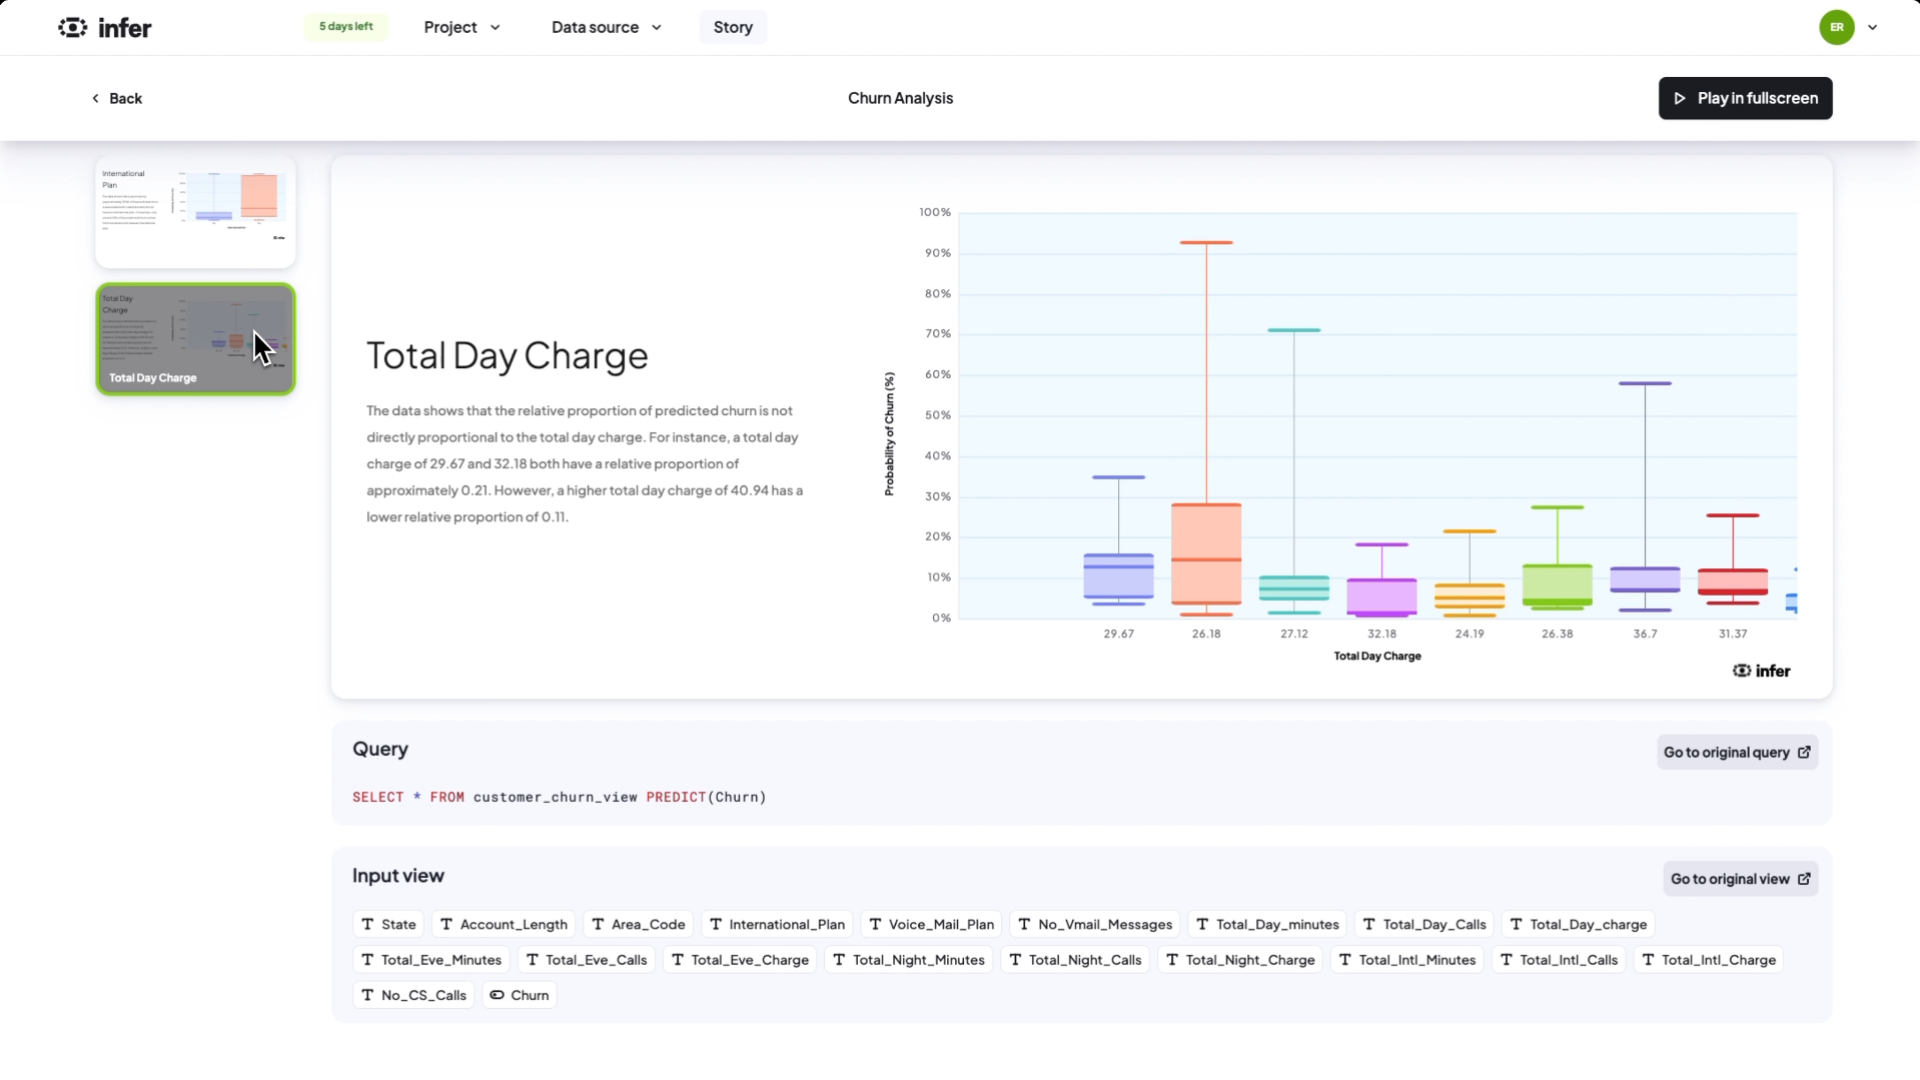This screenshot has height=1080, width=1920.
Task: Click external link icon on Go to original view
Action: point(1804,879)
